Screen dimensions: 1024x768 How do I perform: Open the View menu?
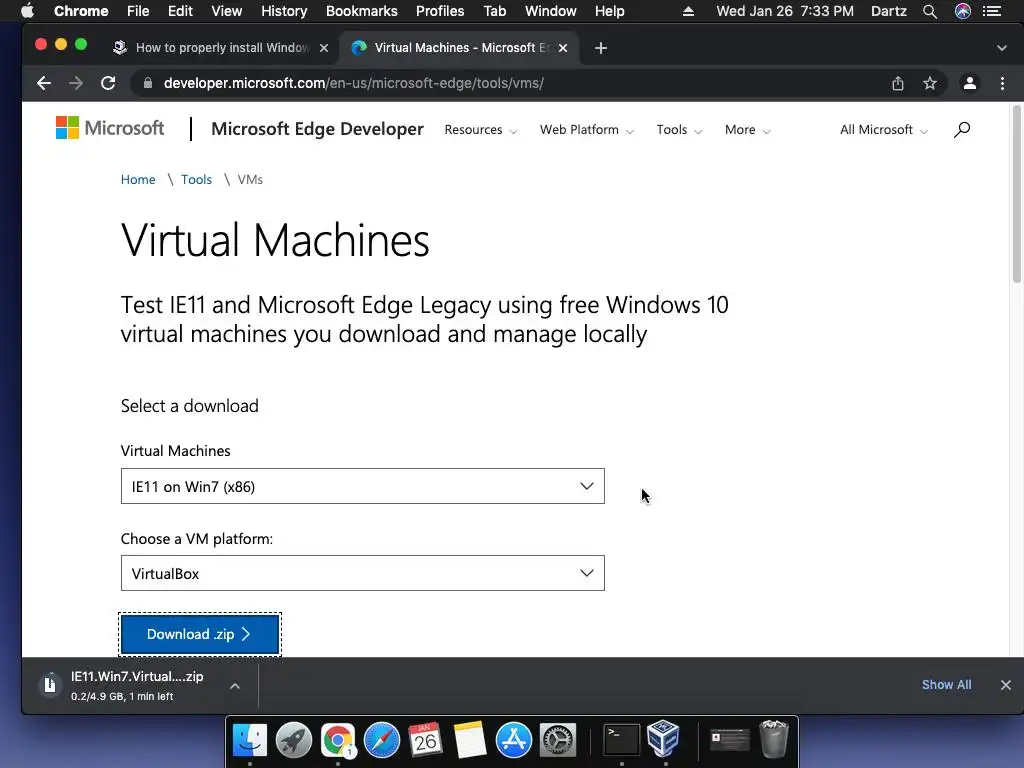point(227,11)
